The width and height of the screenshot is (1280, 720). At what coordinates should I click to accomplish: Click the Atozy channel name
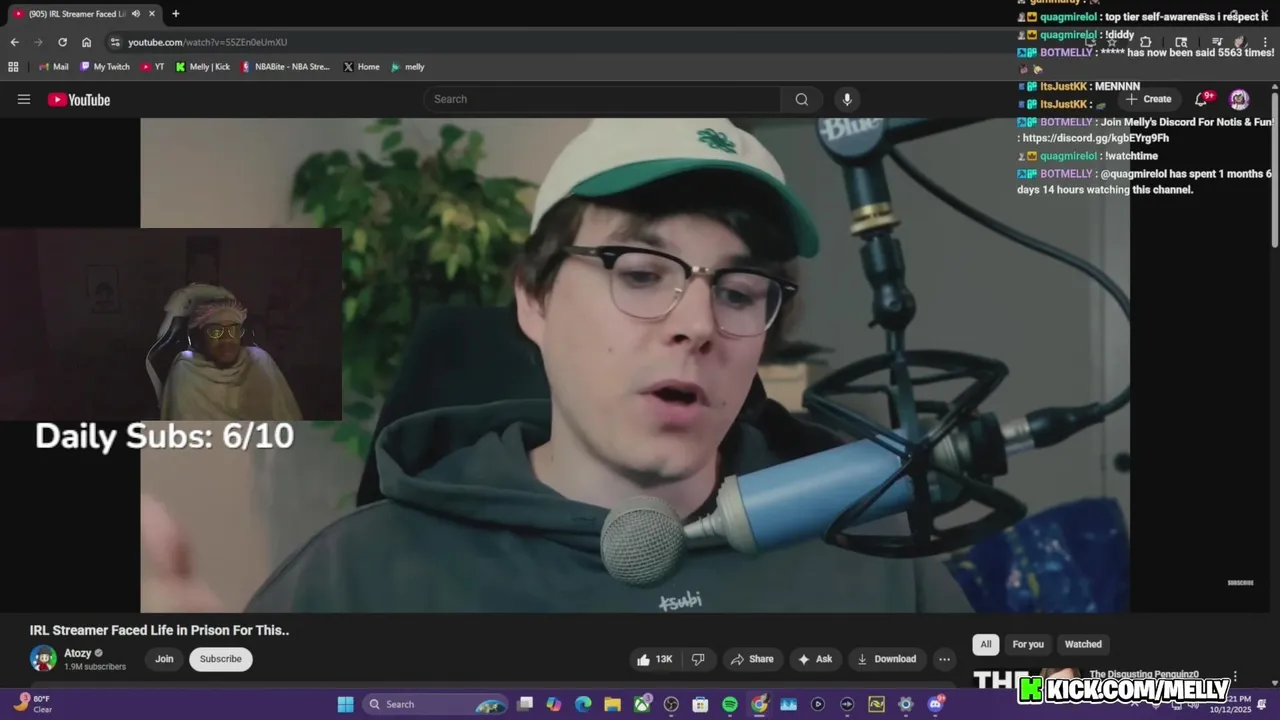click(78, 653)
